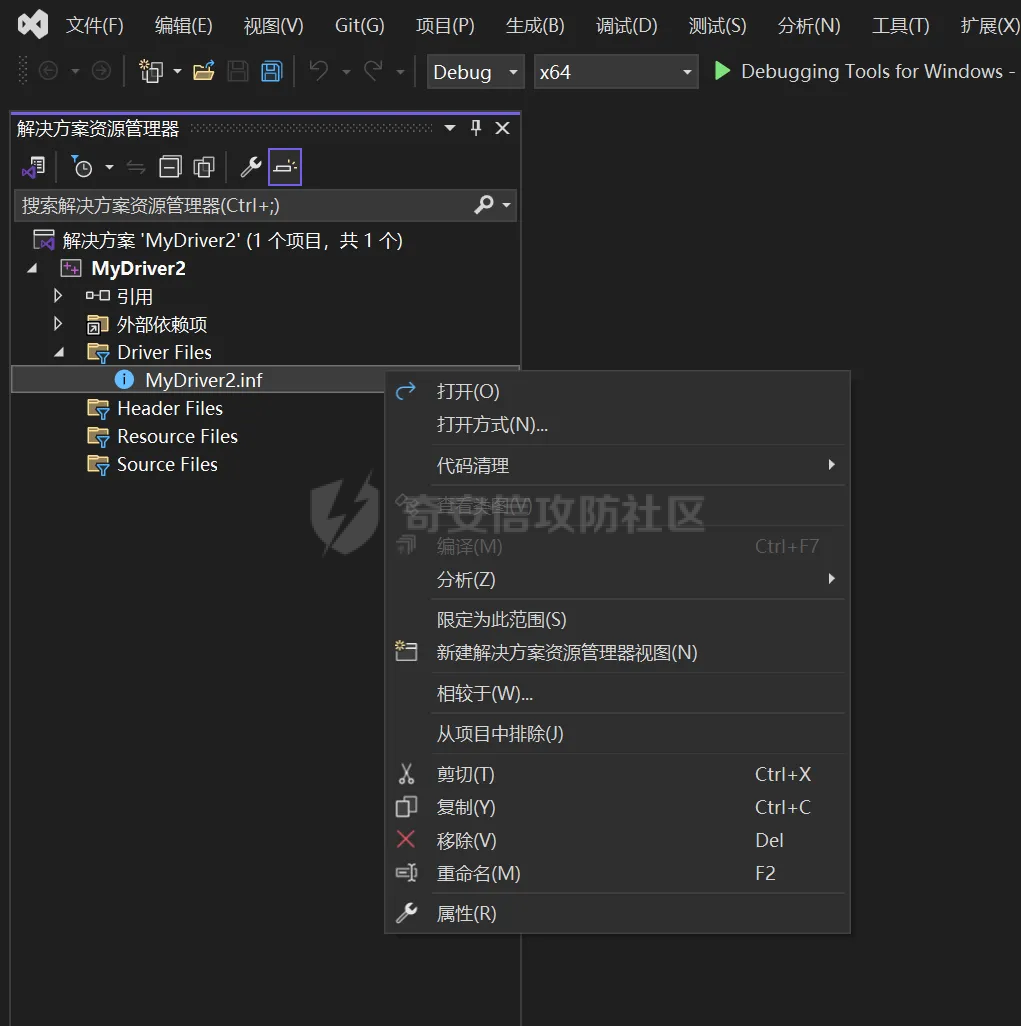Expand the 代码清理 submenu
This screenshot has width=1021, height=1026.
[617, 465]
